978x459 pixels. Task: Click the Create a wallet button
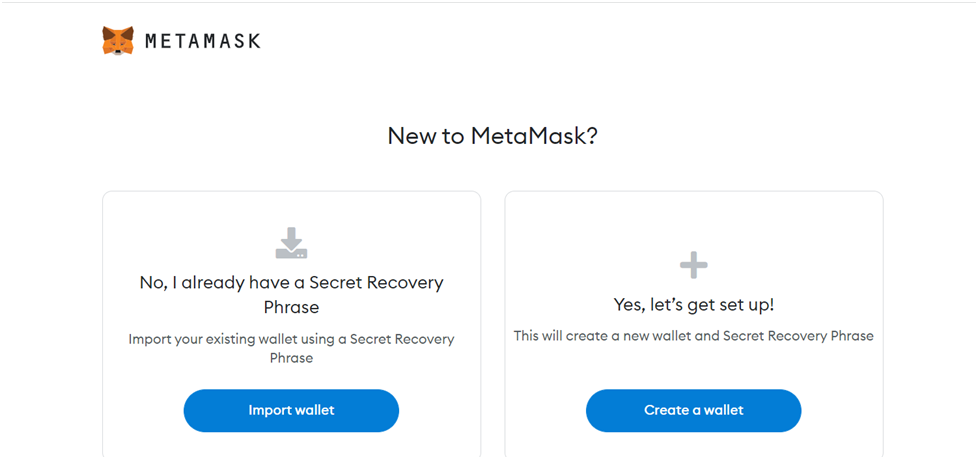pyautogui.click(x=694, y=410)
